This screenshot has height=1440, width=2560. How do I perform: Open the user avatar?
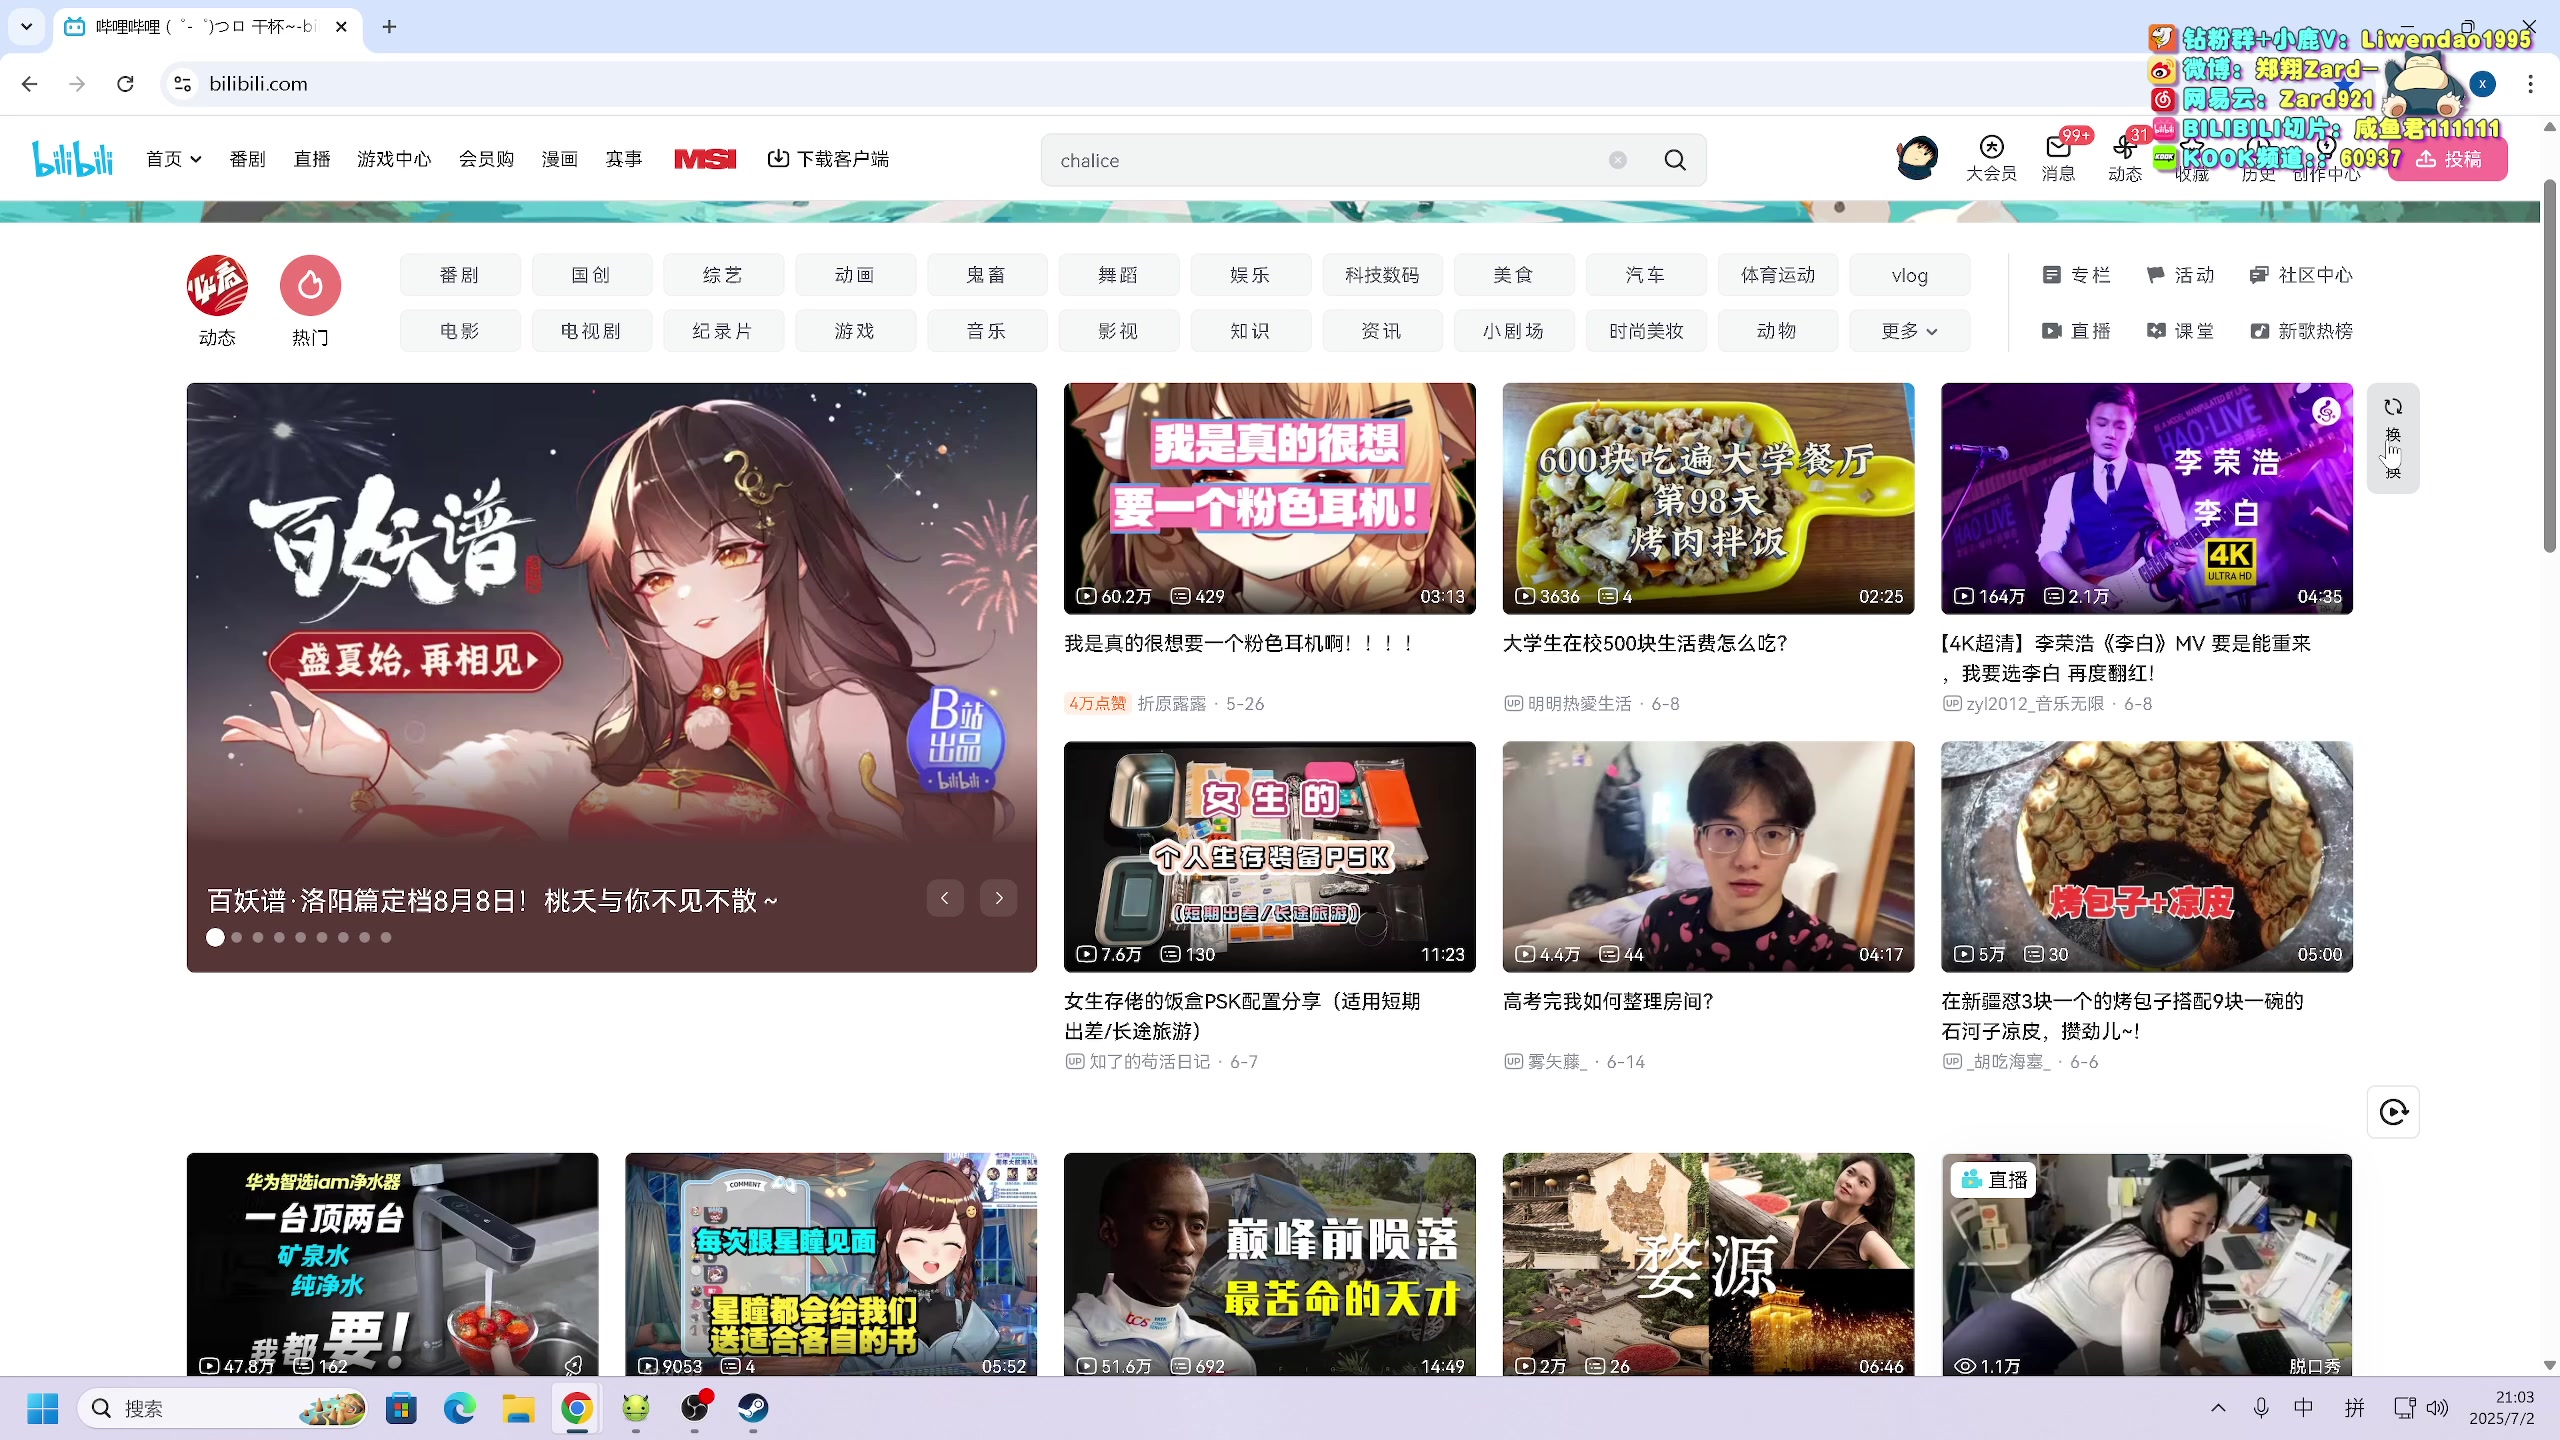coord(1917,158)
